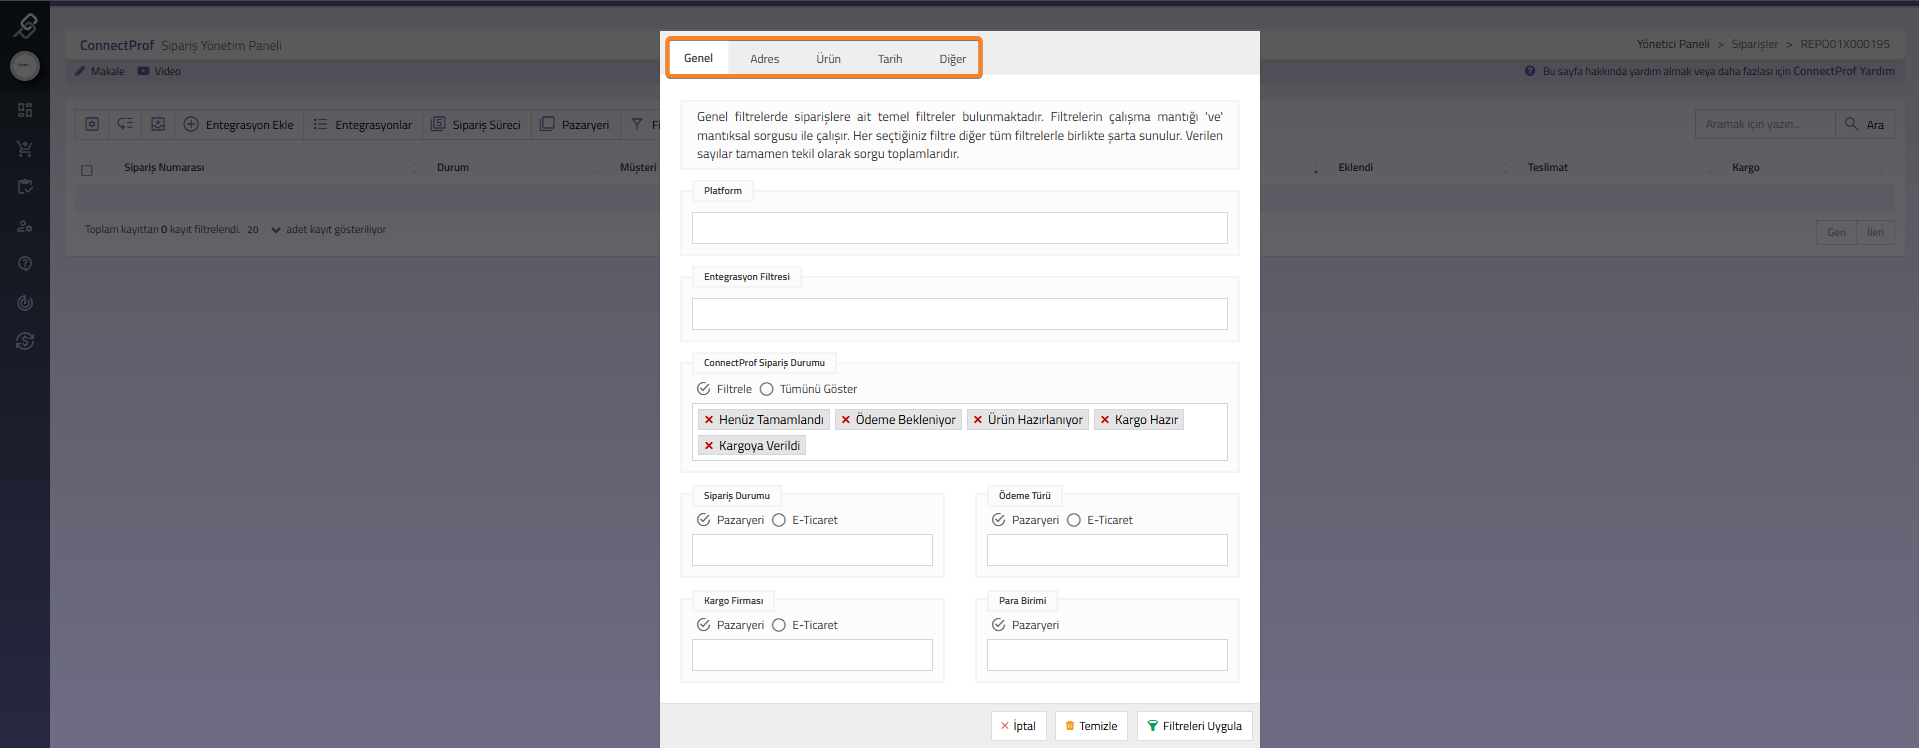Open the currency sync icon in the sidebar
This screenshot has height=748, width=1919.
coord(25,341)
